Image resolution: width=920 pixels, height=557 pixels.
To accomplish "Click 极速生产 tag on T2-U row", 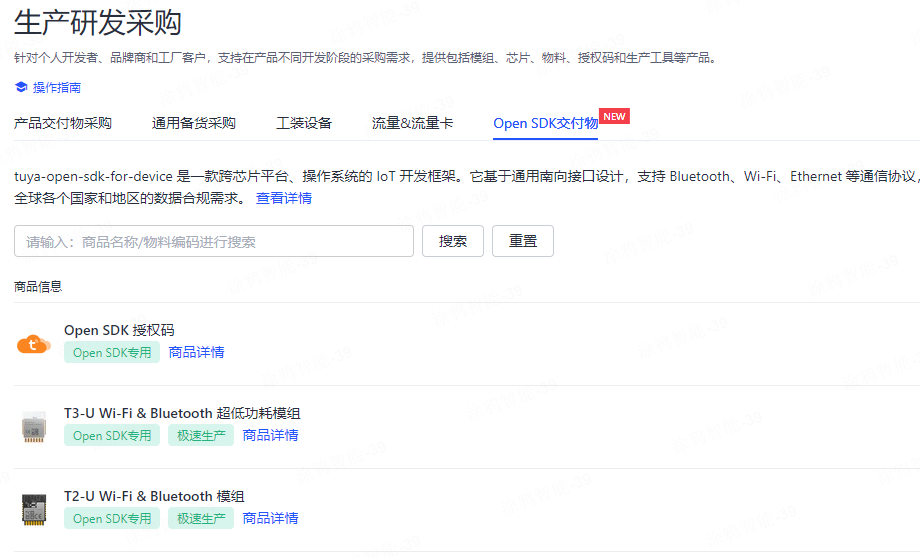I will pyautogui.click(x=201, y=519).
